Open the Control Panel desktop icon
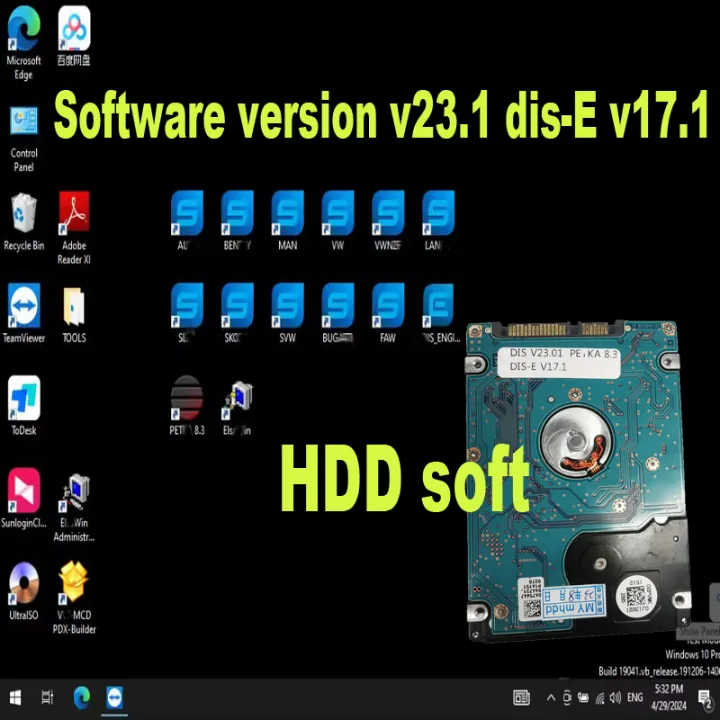The width and height of the screenshot is (720, 720). pyautogui.click(x=23, y=140)
